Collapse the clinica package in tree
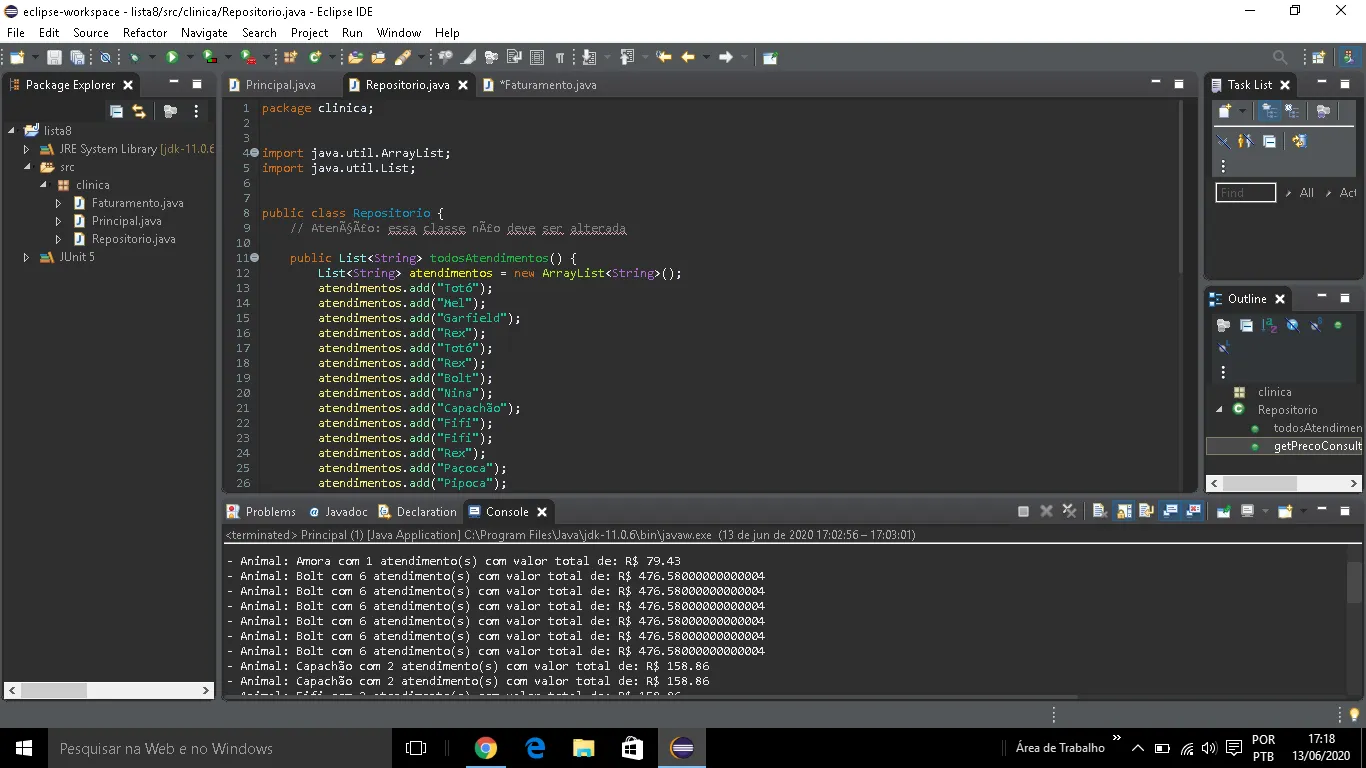1366x768 pixels. [x=44, y=185]
